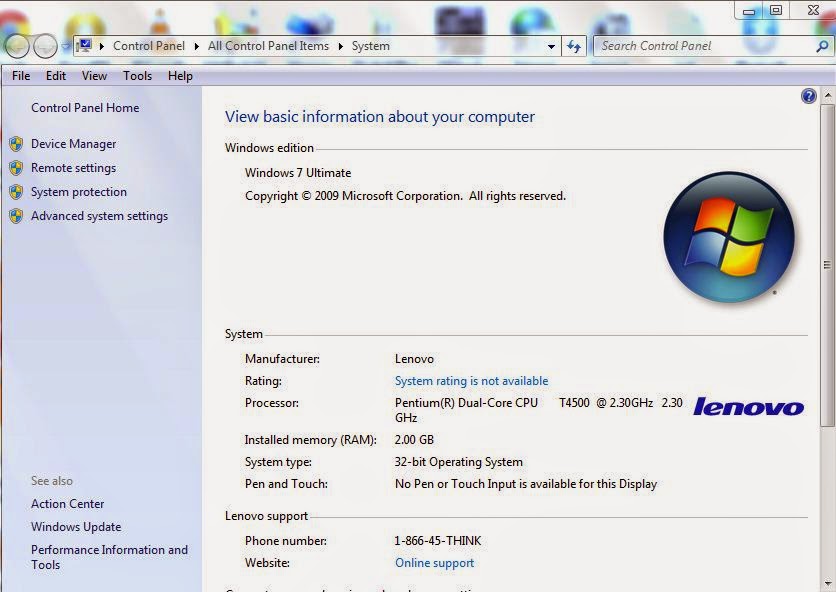Open Action Center link

(68, 503)
